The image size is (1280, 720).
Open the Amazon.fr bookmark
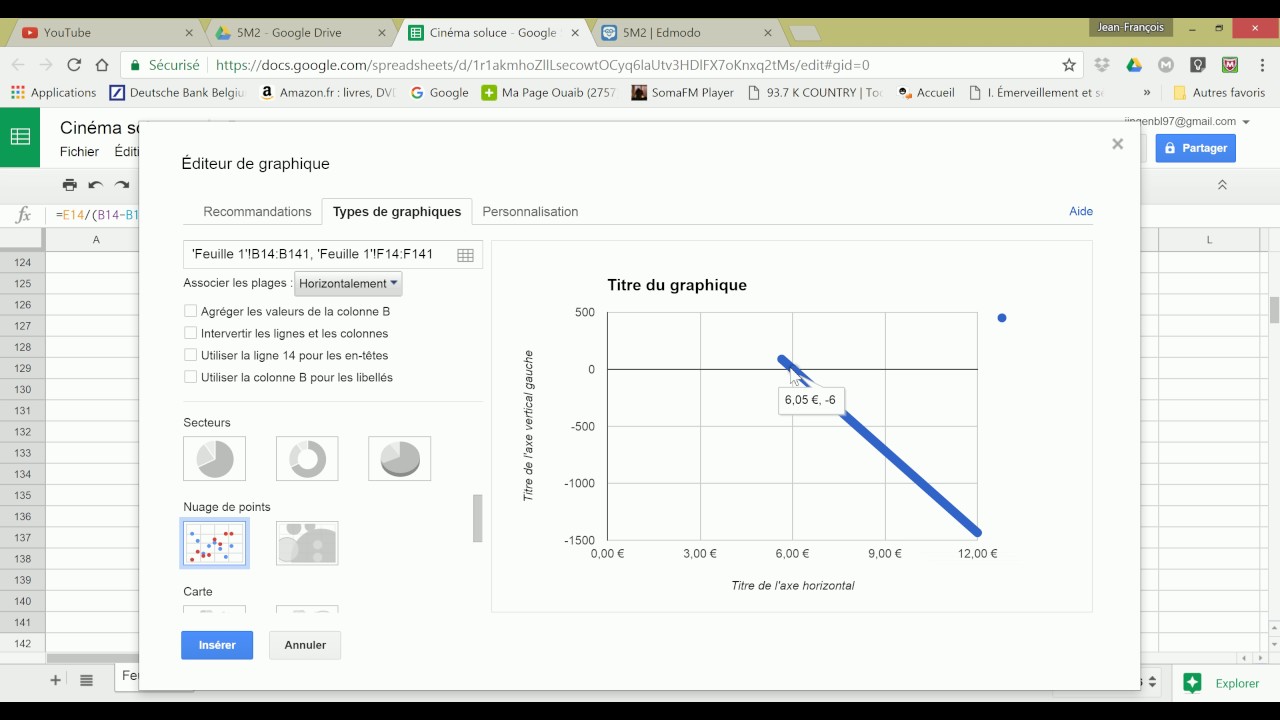click(x=326, y=92)
